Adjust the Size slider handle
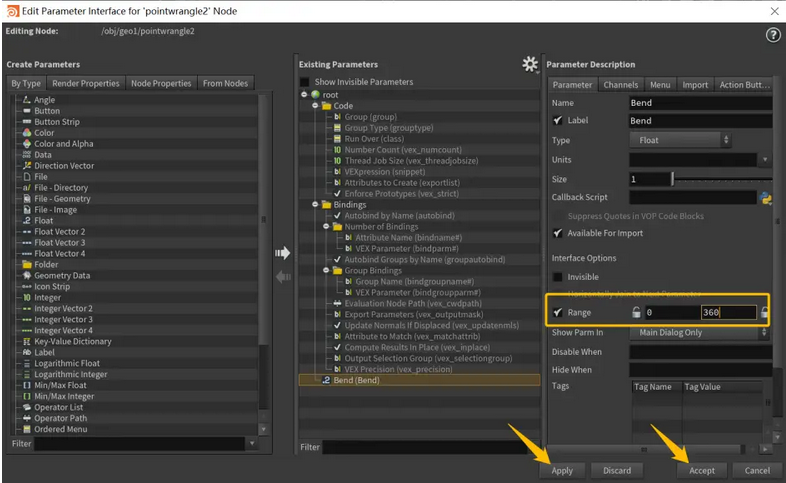The height and width of the screenshot is (483, 786). [x=673, y=179]
